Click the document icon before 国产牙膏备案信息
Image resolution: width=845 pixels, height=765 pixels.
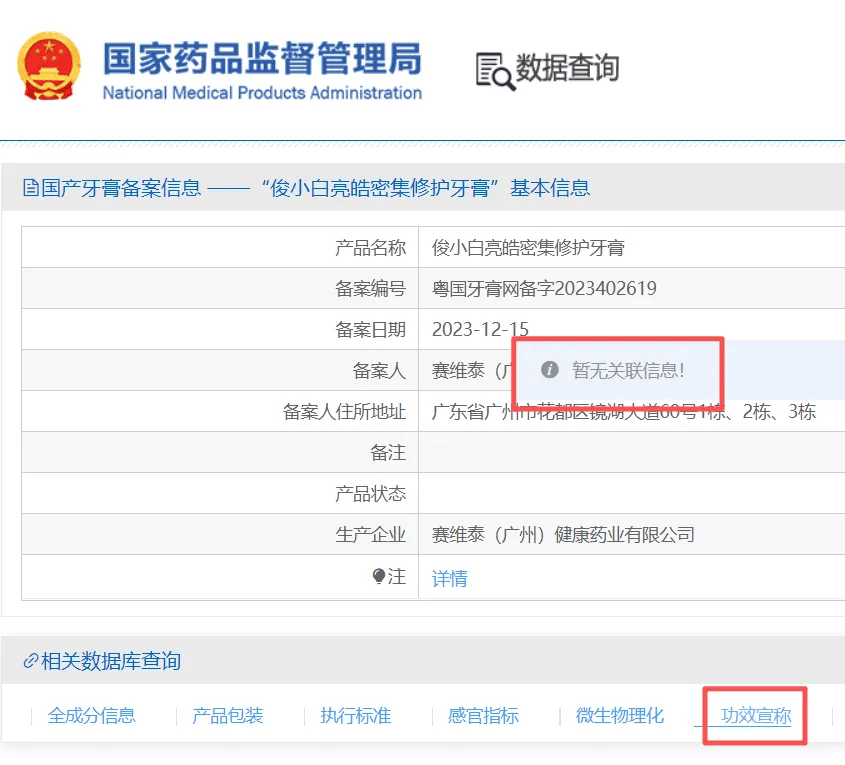pos(29,187)
